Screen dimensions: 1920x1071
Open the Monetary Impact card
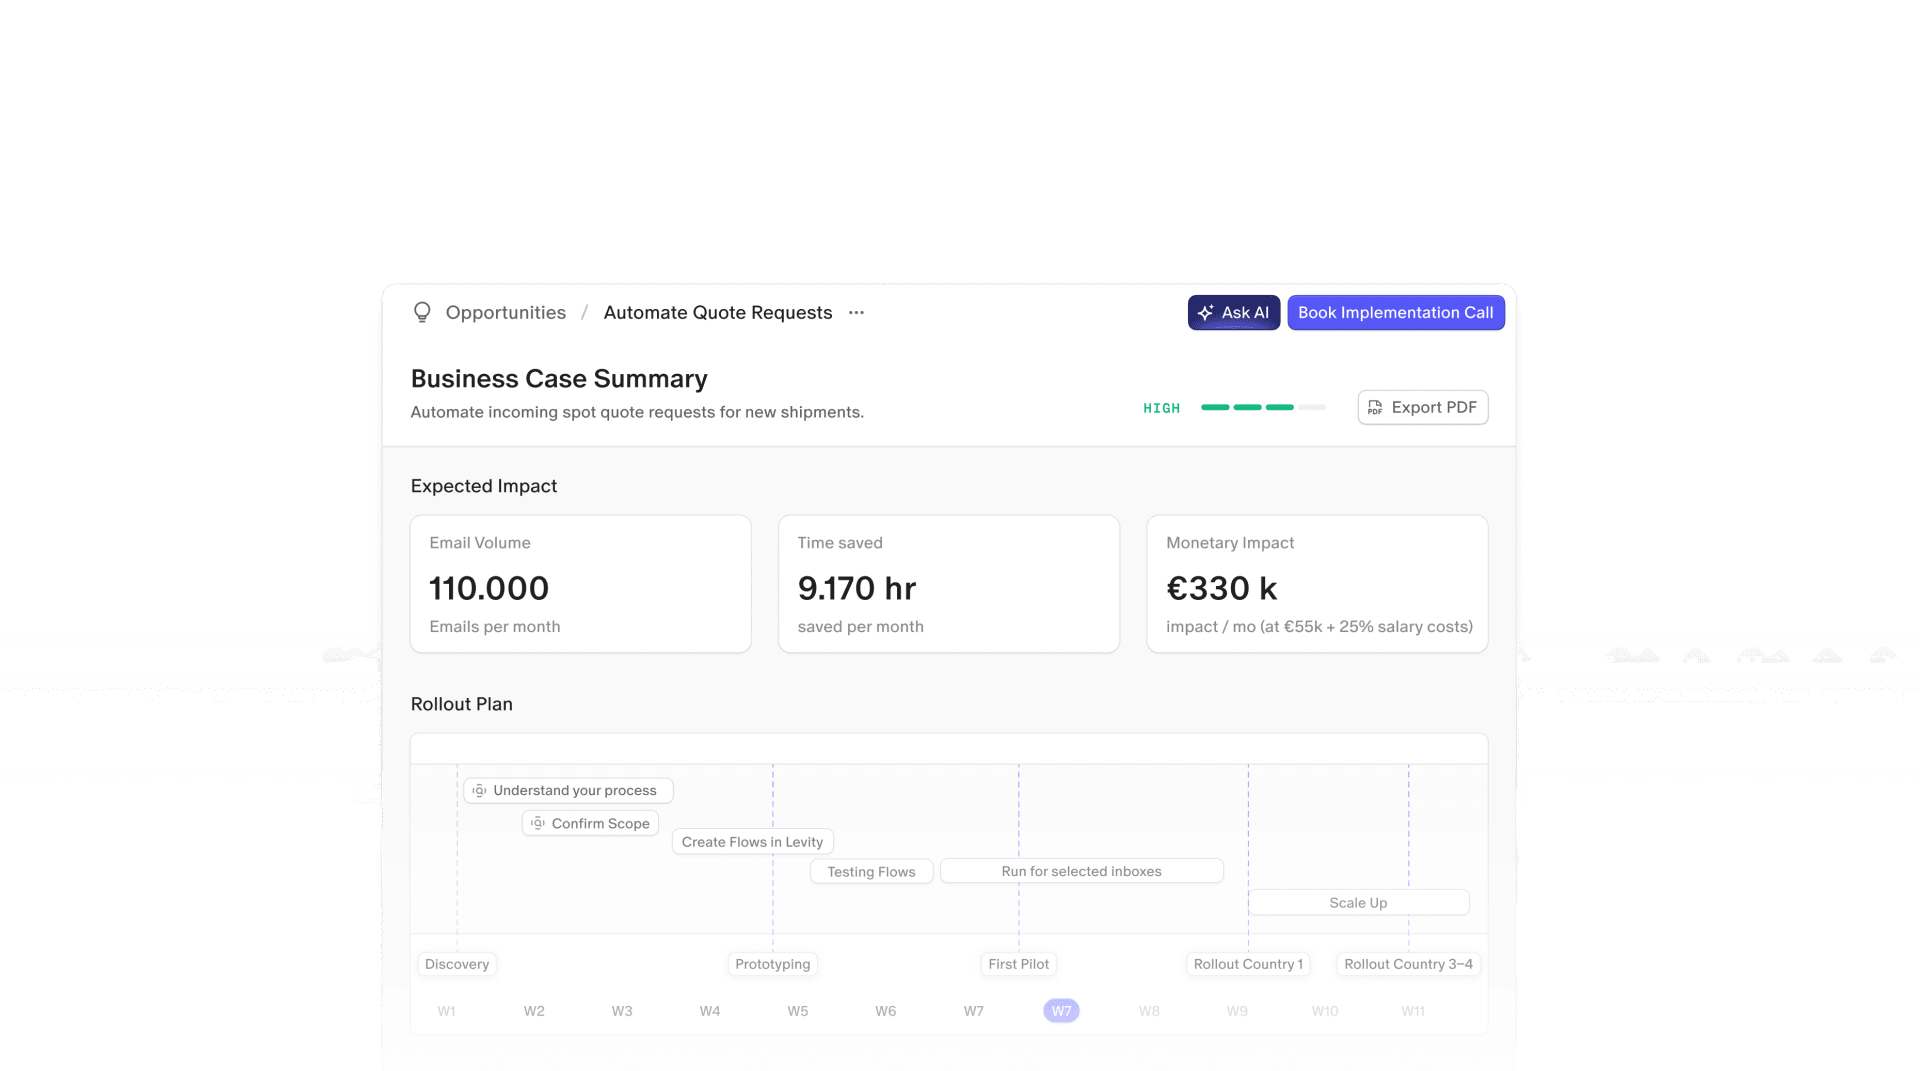[x=1316, y=584]
